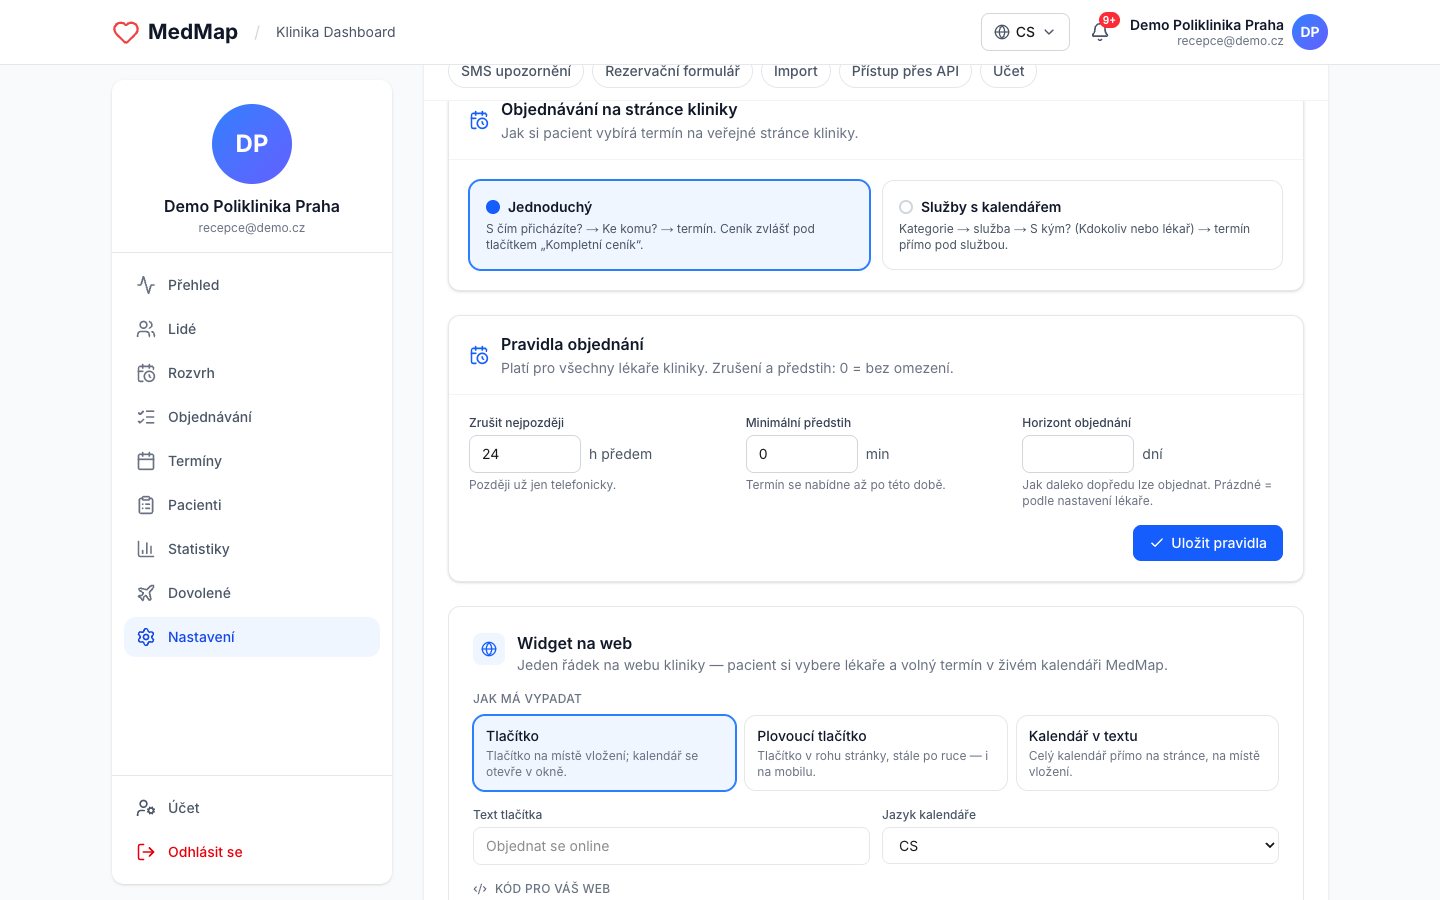Switch to the SMS upozornění tab

click(x=516, y=72)
